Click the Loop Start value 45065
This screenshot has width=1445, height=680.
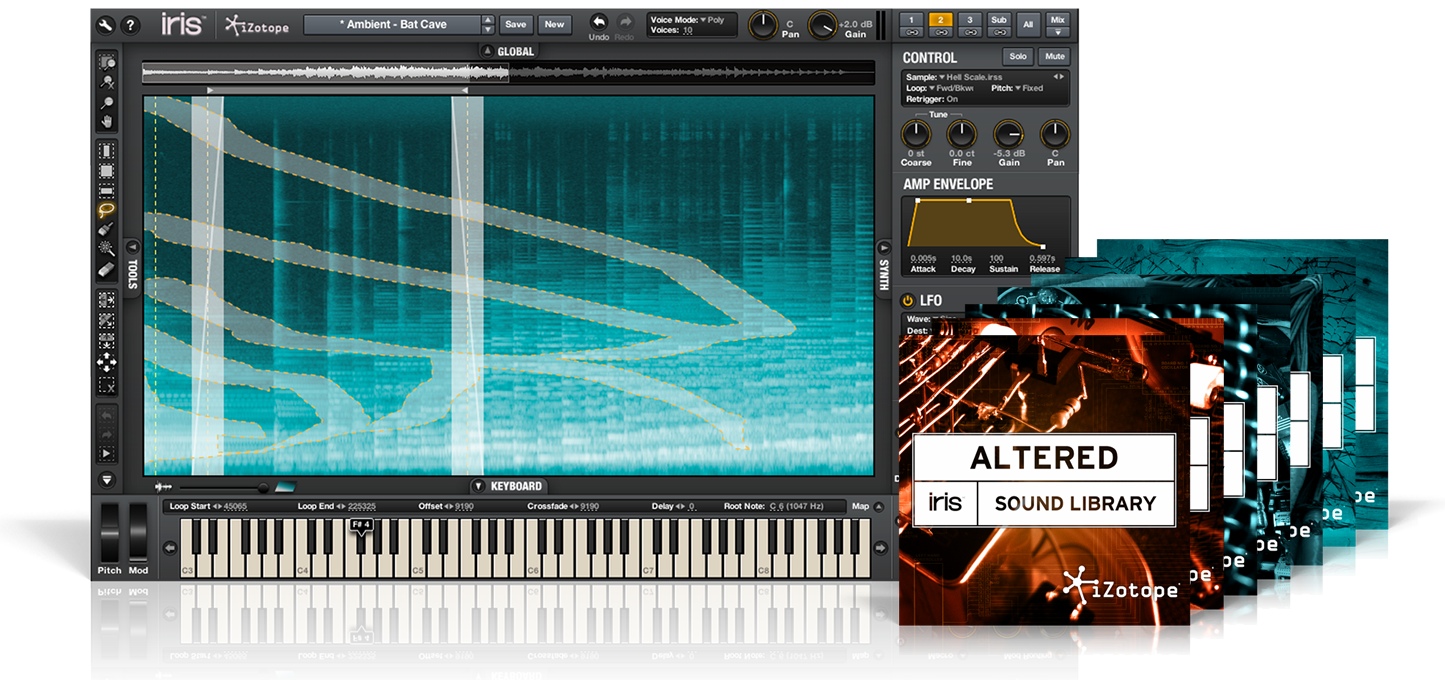236,506
